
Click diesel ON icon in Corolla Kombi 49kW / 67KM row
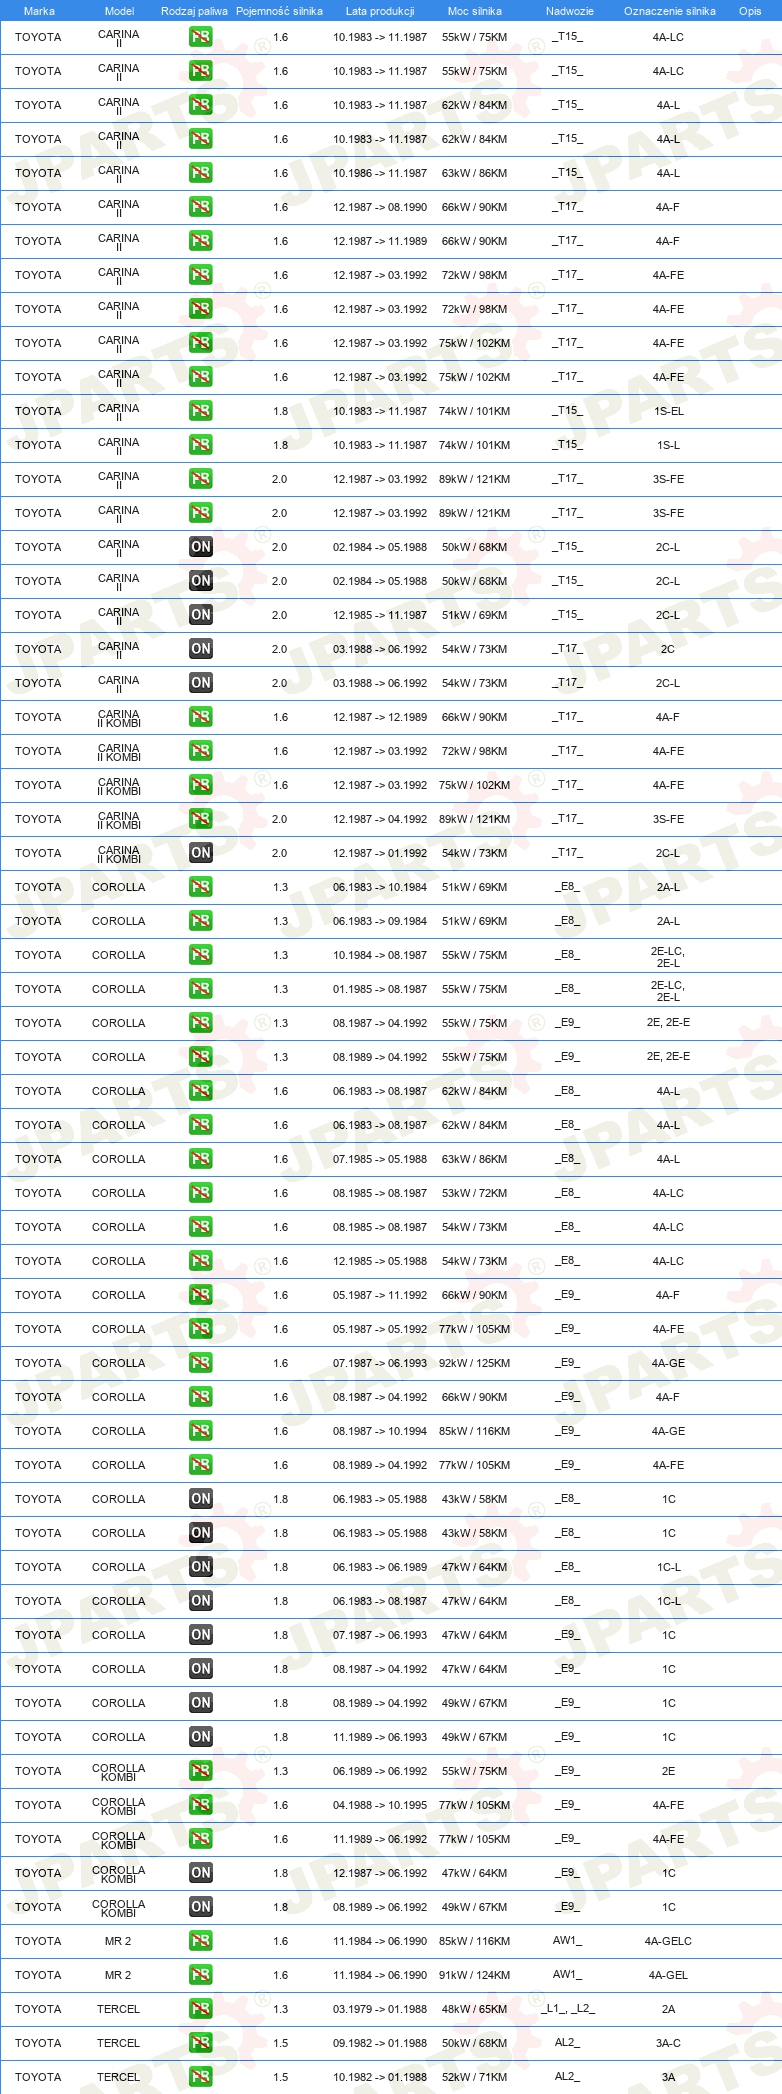200,1907
